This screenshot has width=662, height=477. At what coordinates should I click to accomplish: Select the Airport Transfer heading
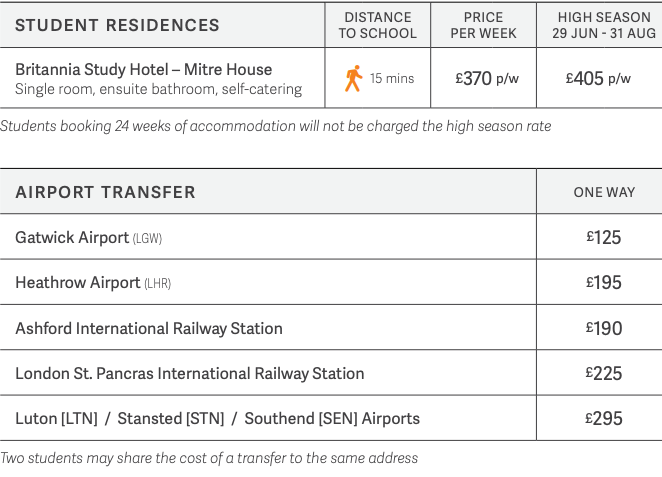click(x=105, y=192)
